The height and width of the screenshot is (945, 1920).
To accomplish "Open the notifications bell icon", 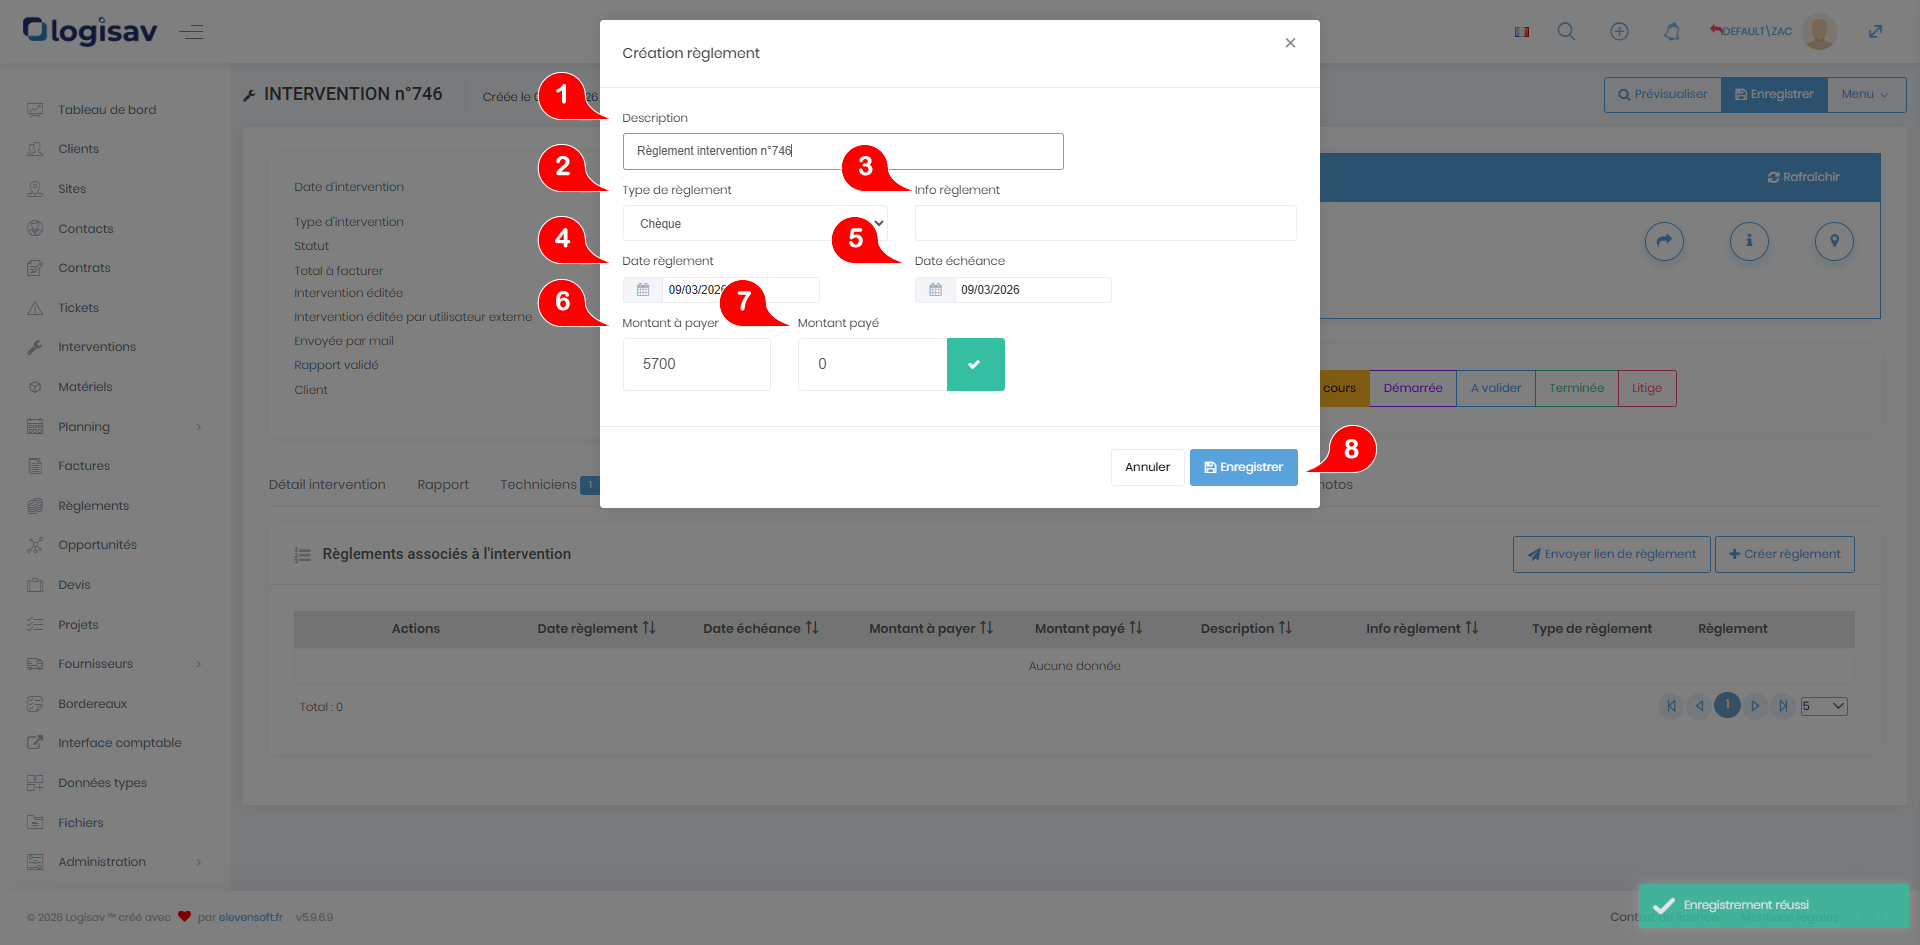I will tap(1671, 32).
